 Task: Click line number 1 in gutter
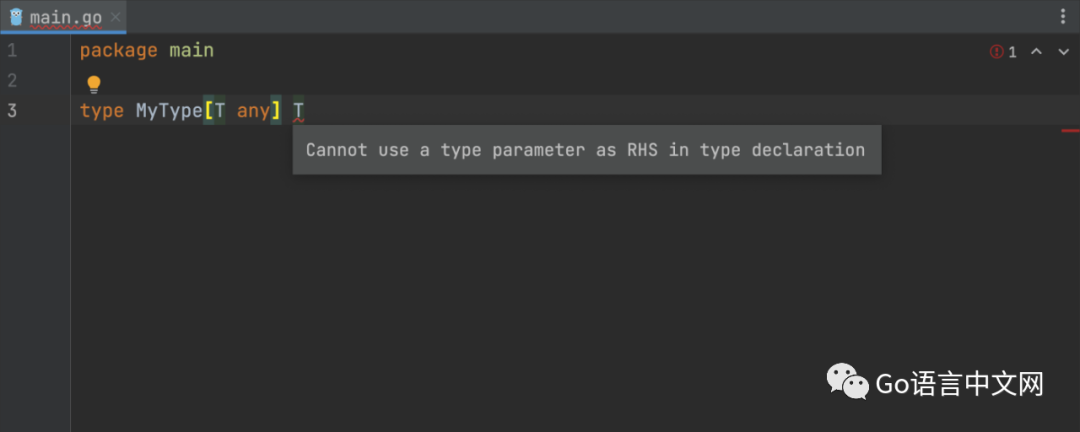click(12, 50)
